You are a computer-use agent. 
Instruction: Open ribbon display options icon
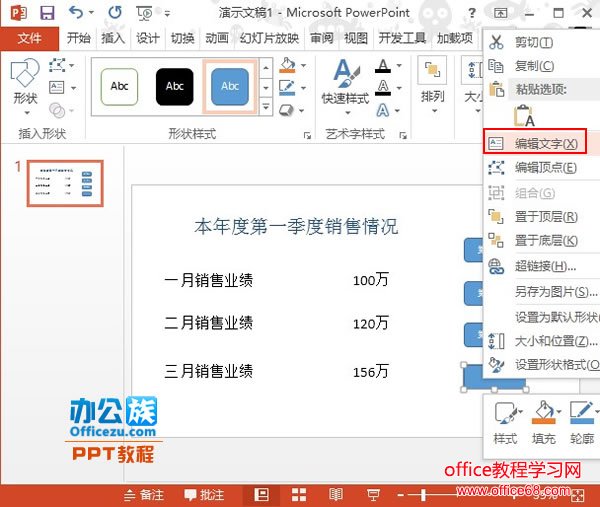pos(500,13)
